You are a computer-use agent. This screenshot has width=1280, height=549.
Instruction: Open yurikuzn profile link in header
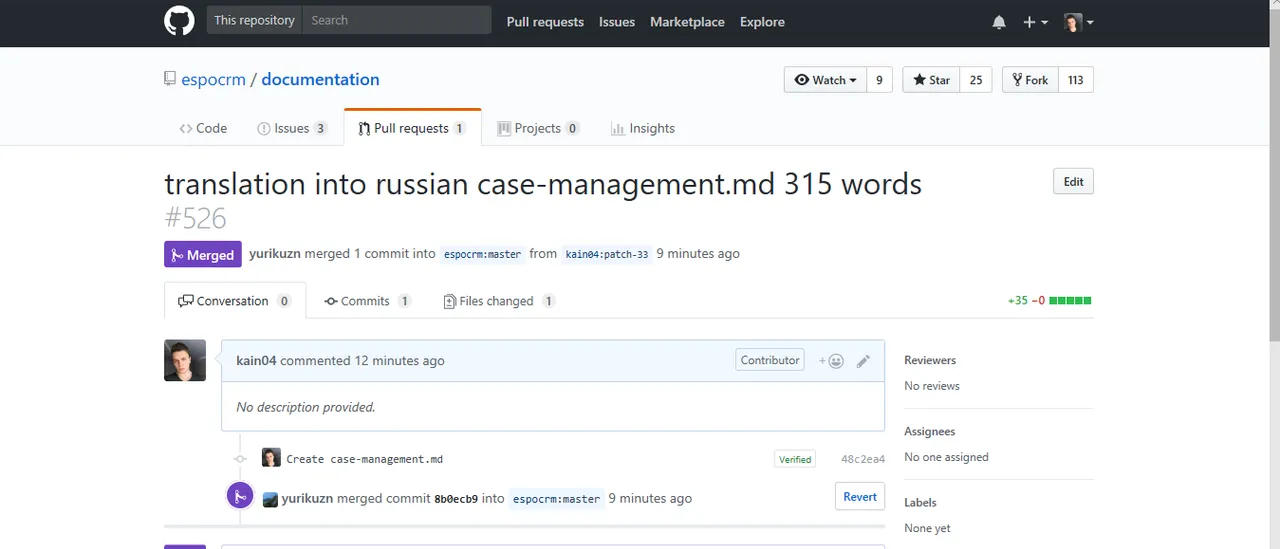(x=275, y=254)
